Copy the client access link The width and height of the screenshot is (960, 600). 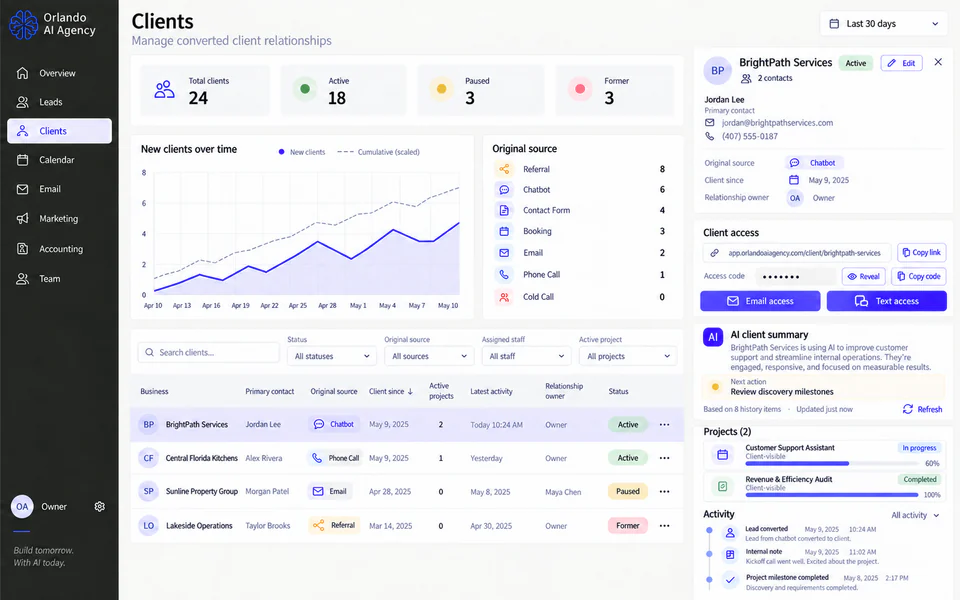point(921,252)
